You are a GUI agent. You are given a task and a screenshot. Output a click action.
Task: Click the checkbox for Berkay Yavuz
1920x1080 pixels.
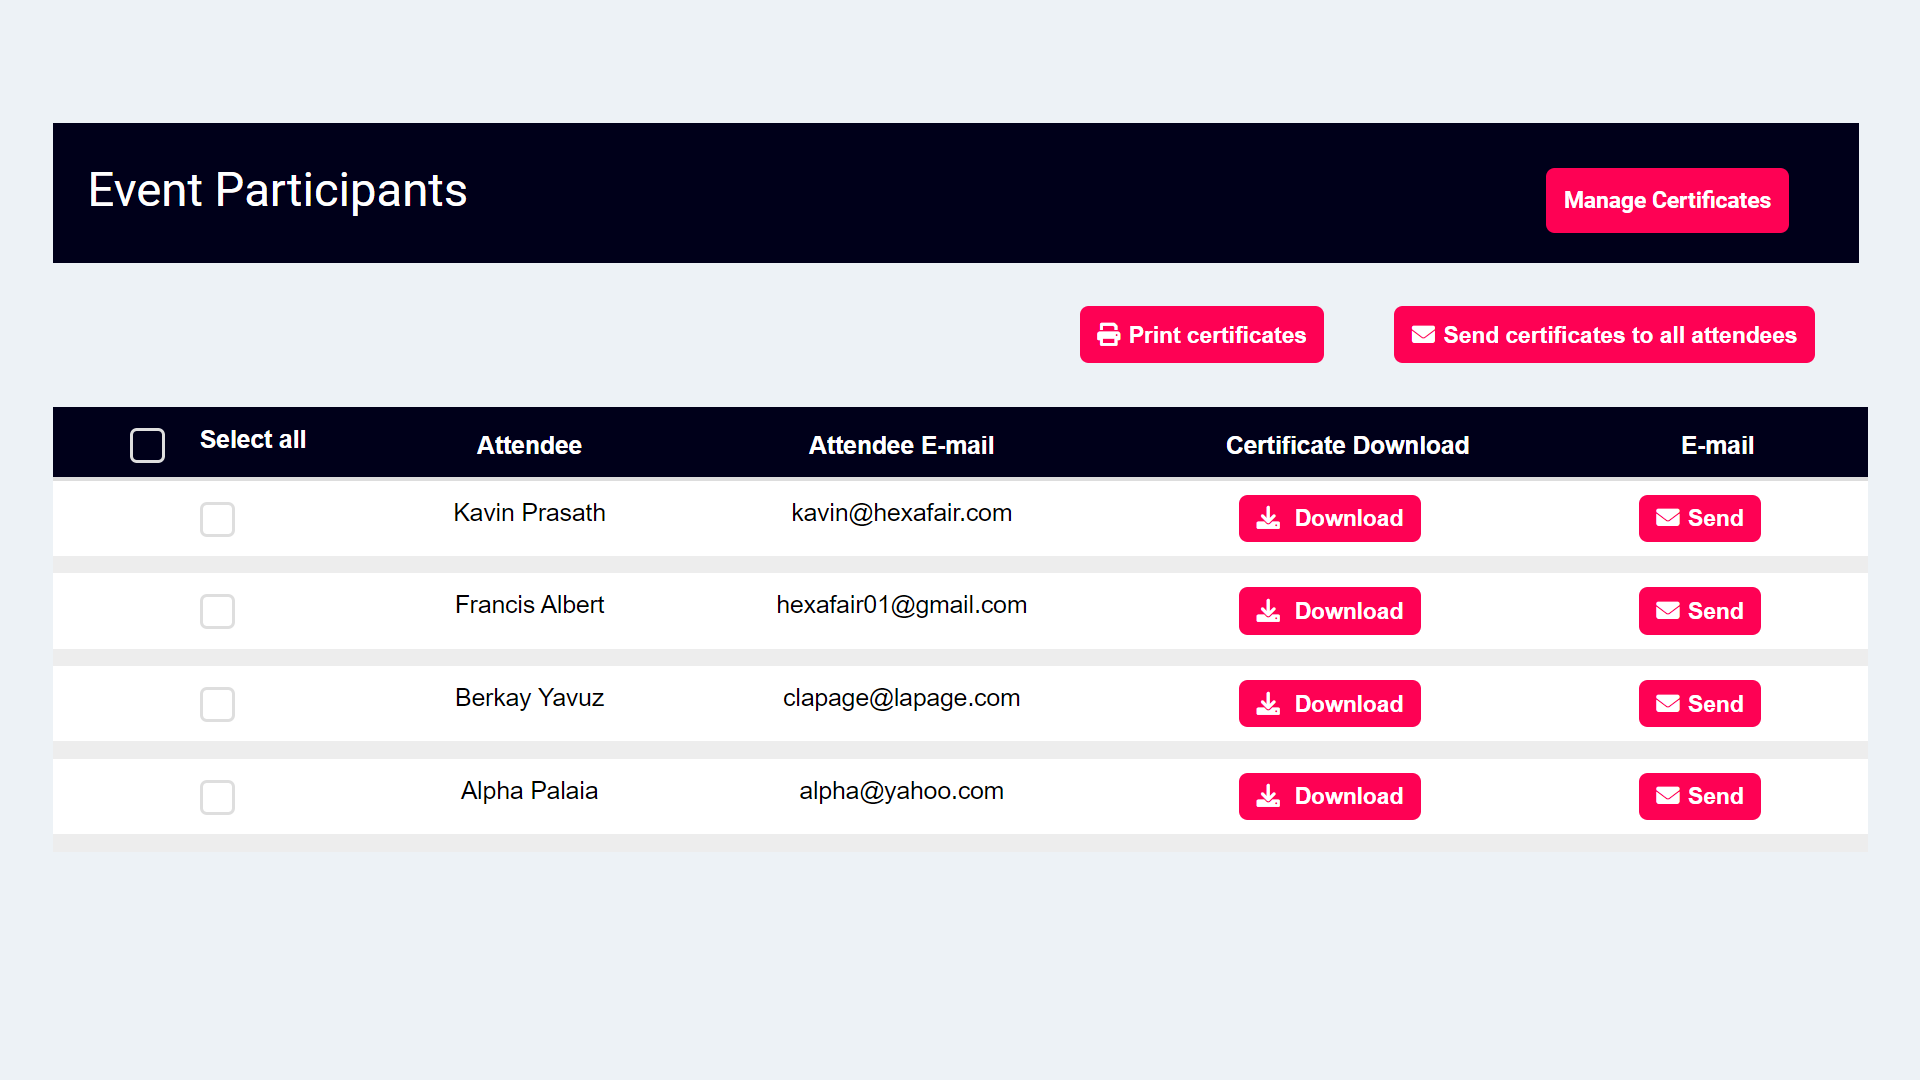[216, 703]
